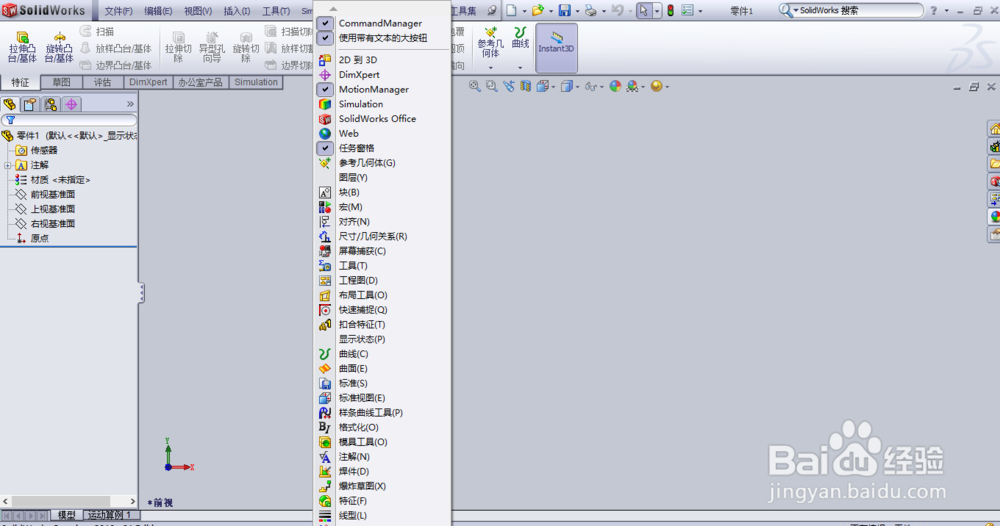1000x526 pixels.
Task: Toggle 使用带有文本的大按钮 checkmark
Action: pos(325,38)
